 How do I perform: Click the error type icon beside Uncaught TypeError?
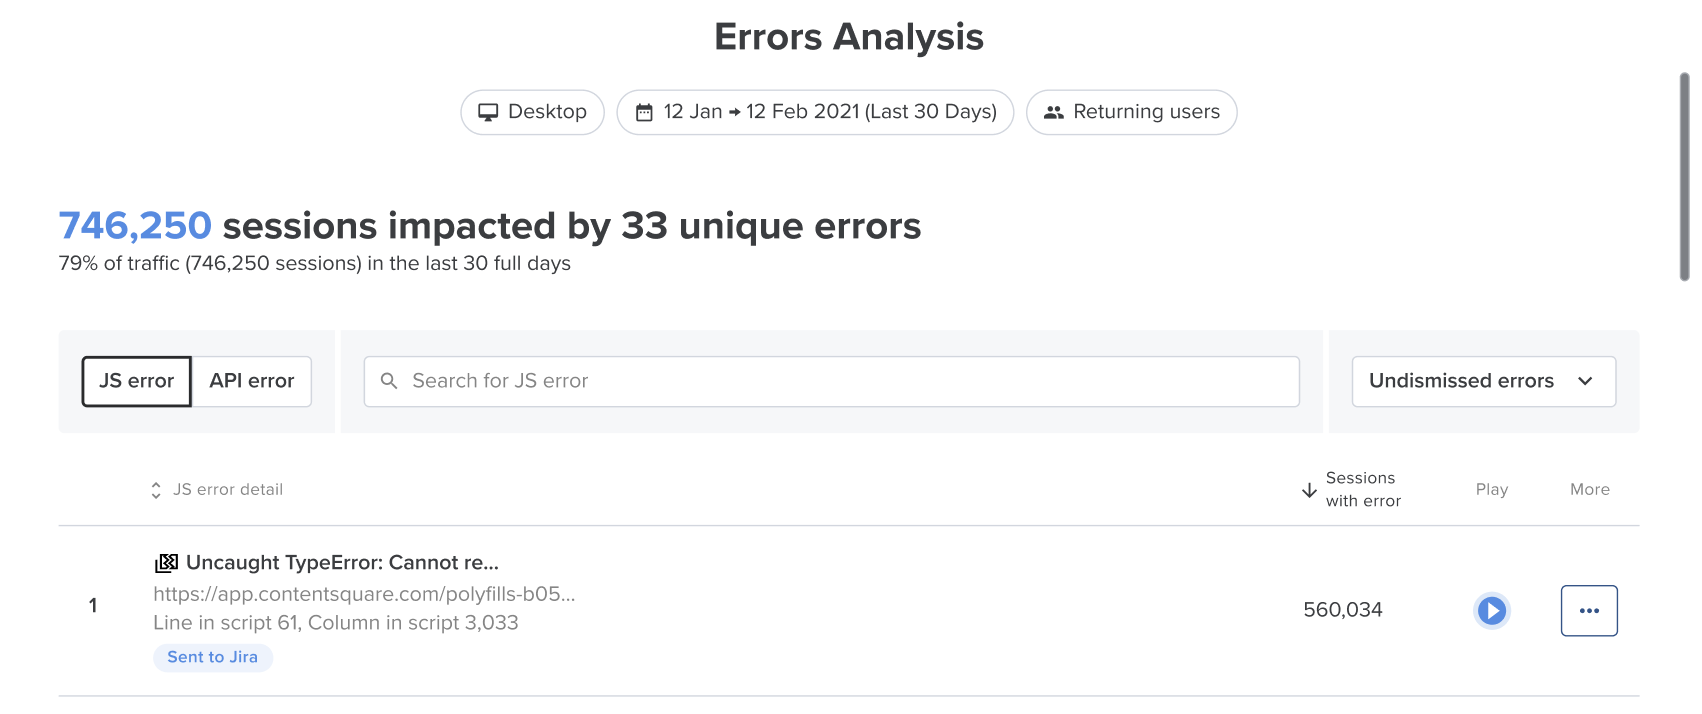(x=166, y=562)
